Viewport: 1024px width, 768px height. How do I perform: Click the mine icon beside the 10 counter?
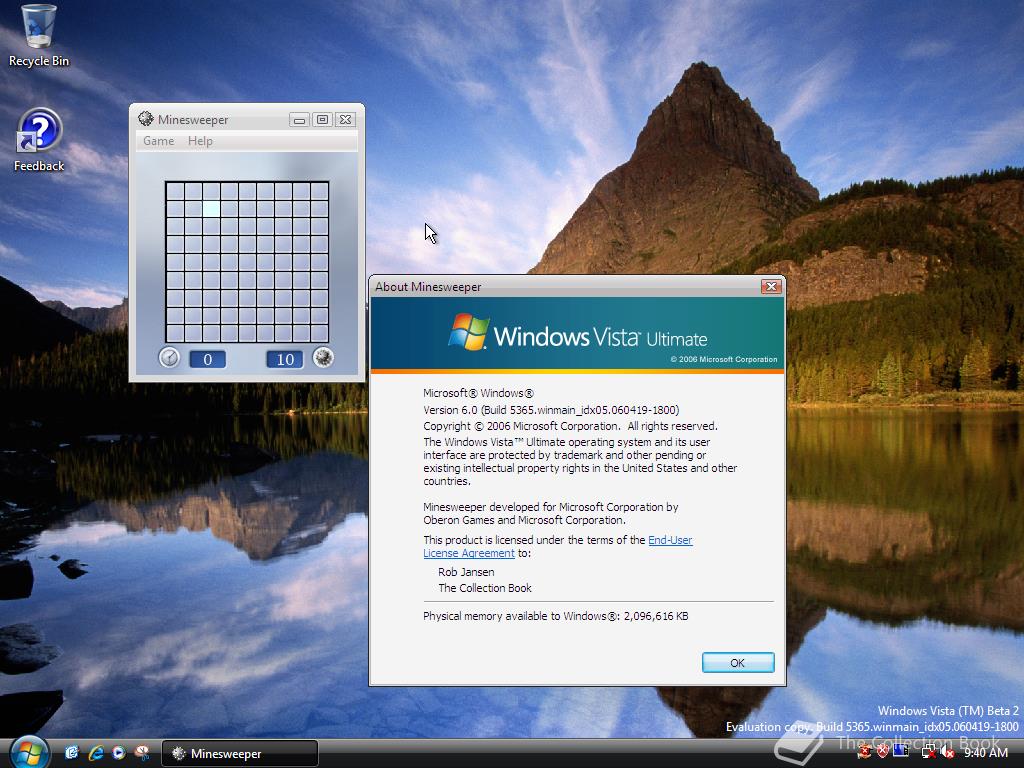(323, 358)
